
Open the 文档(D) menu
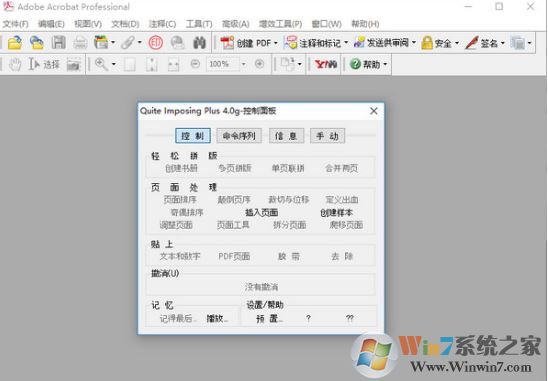pos(125,24)
